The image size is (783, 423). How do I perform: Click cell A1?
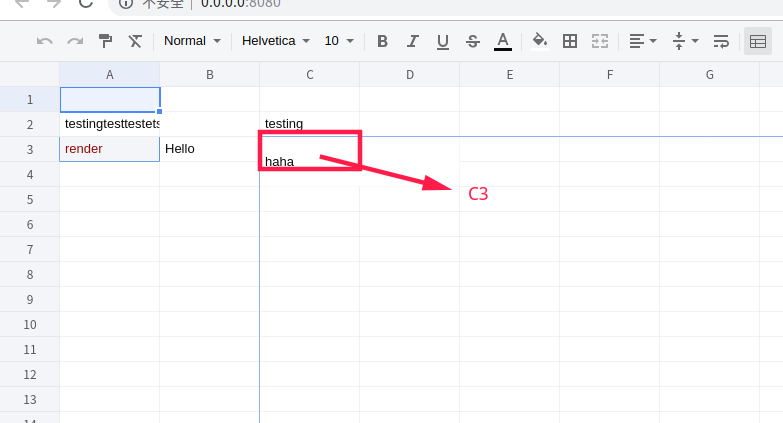[x=110, y=99]
